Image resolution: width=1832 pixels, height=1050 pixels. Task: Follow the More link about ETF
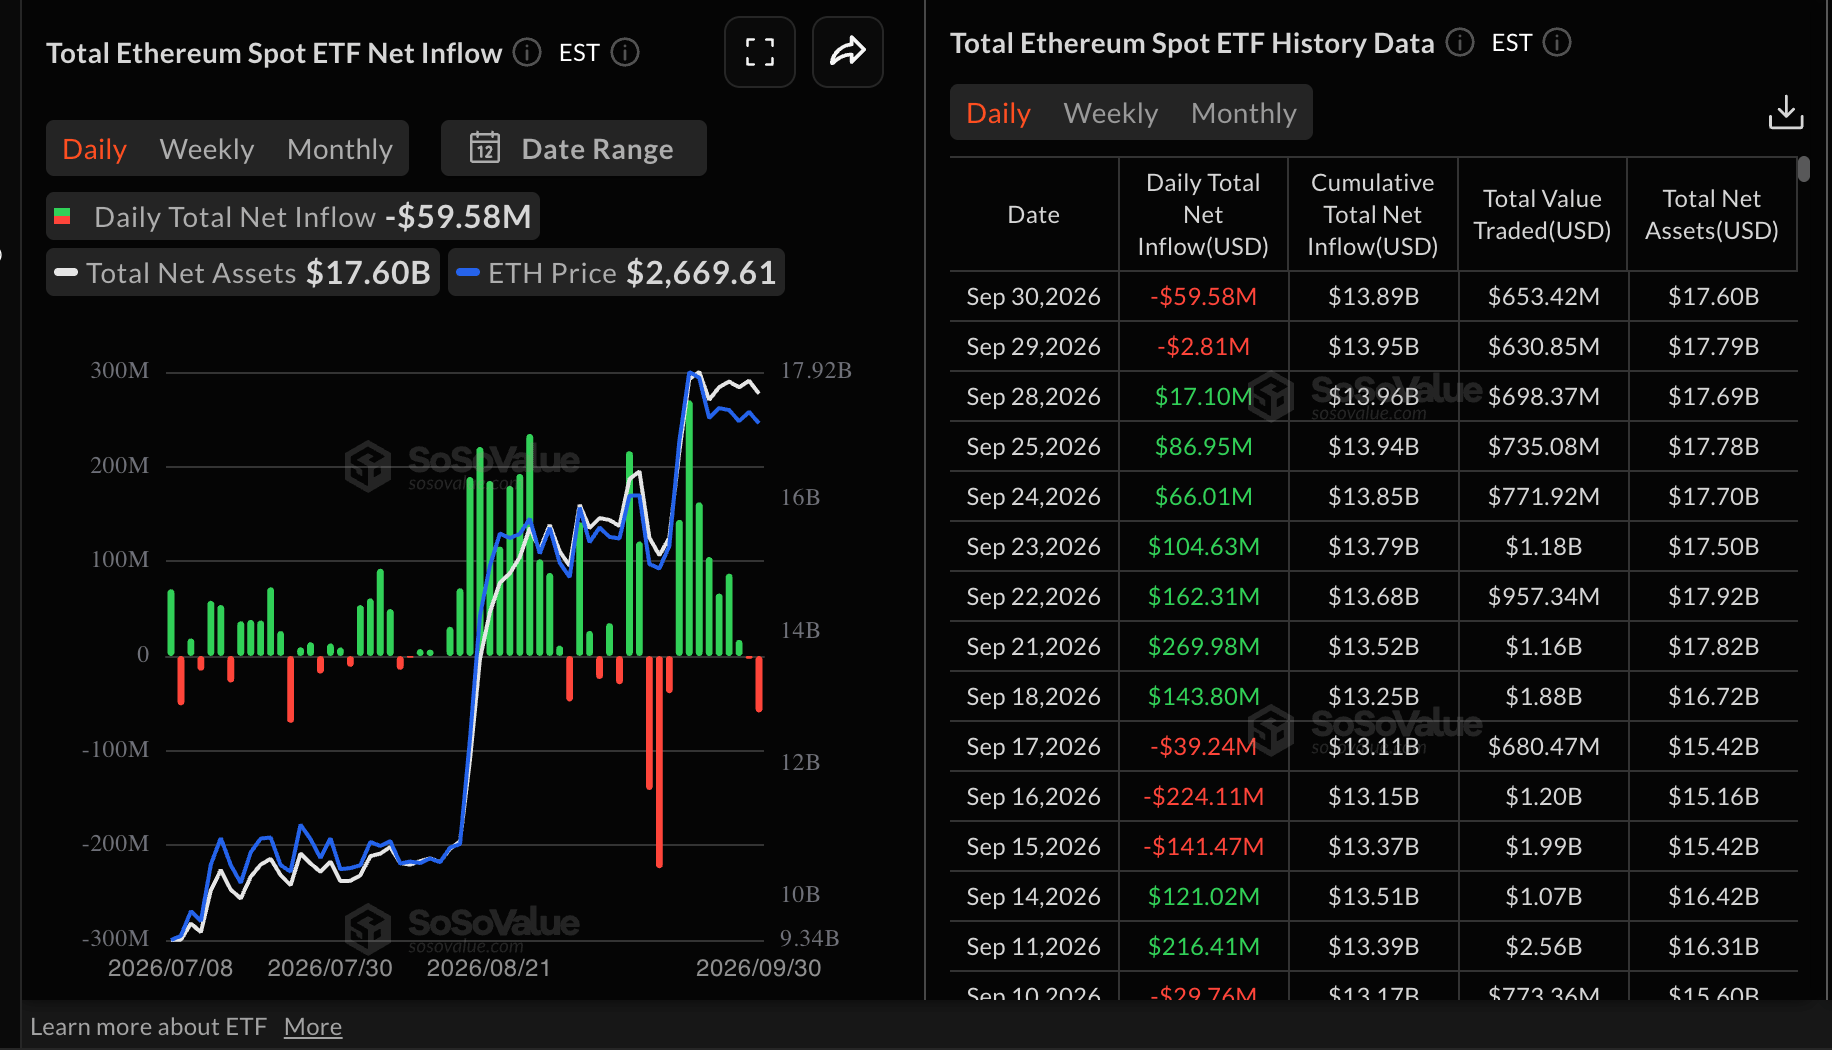pos(313,1027)
